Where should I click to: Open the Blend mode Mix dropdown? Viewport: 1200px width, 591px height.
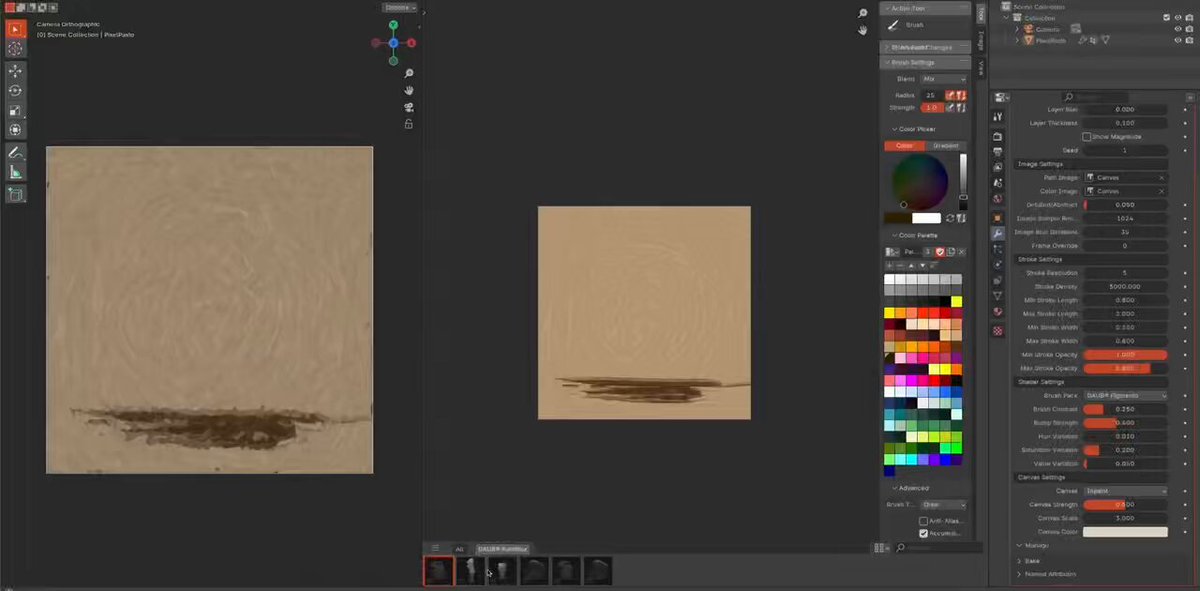point(944,79)
